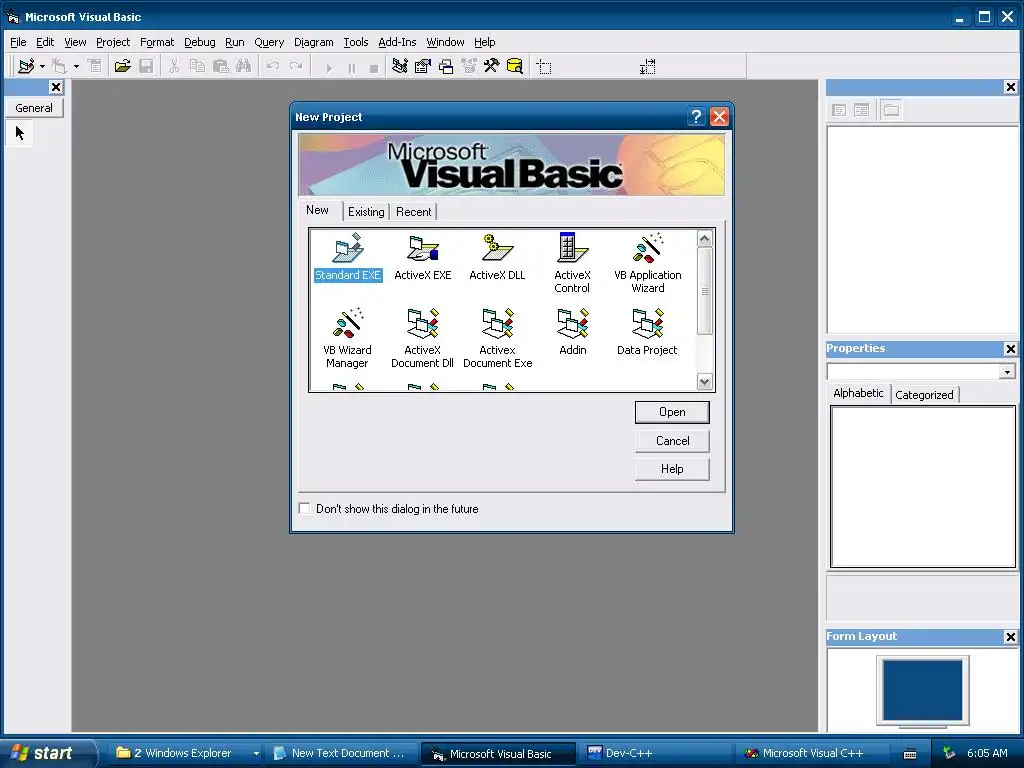Check 'Don't show this dialog in the future'
The width and height of the screenshot is (1024, 768).
(x=304, y=508)
